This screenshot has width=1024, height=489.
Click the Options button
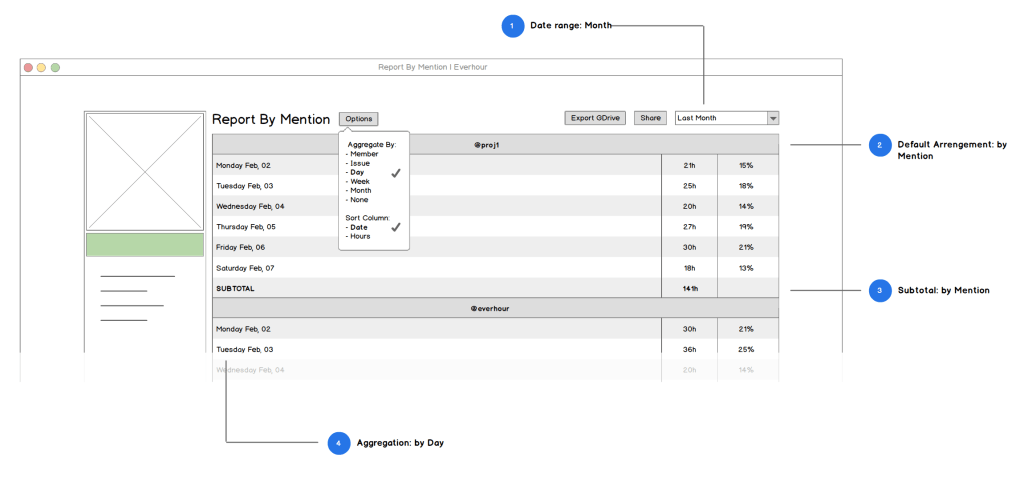click(x=358, y=119)
